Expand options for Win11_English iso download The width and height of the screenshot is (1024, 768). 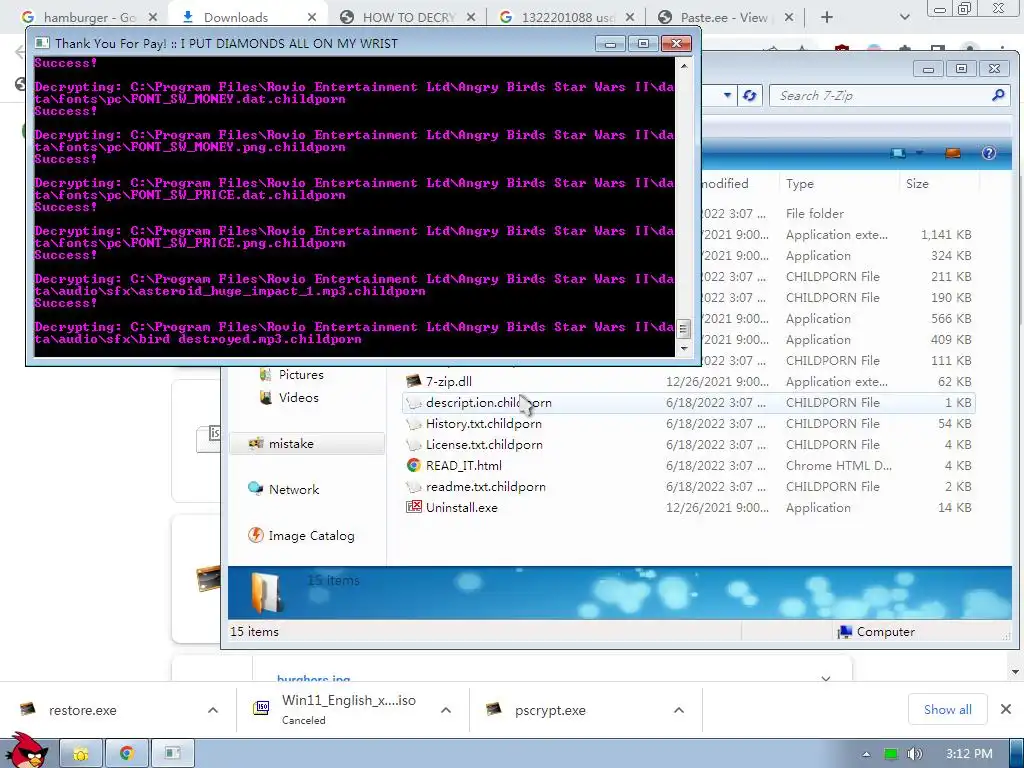[445, 710]
